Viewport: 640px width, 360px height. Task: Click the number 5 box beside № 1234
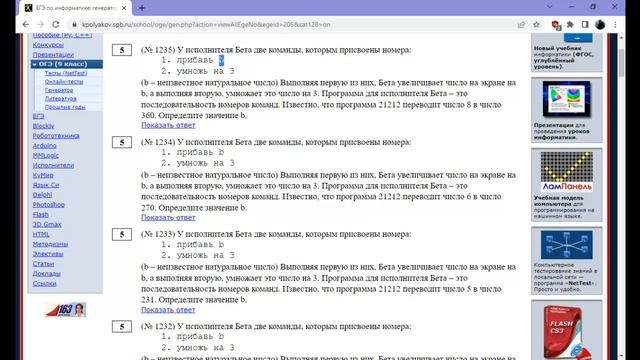[x=122, y=142]
